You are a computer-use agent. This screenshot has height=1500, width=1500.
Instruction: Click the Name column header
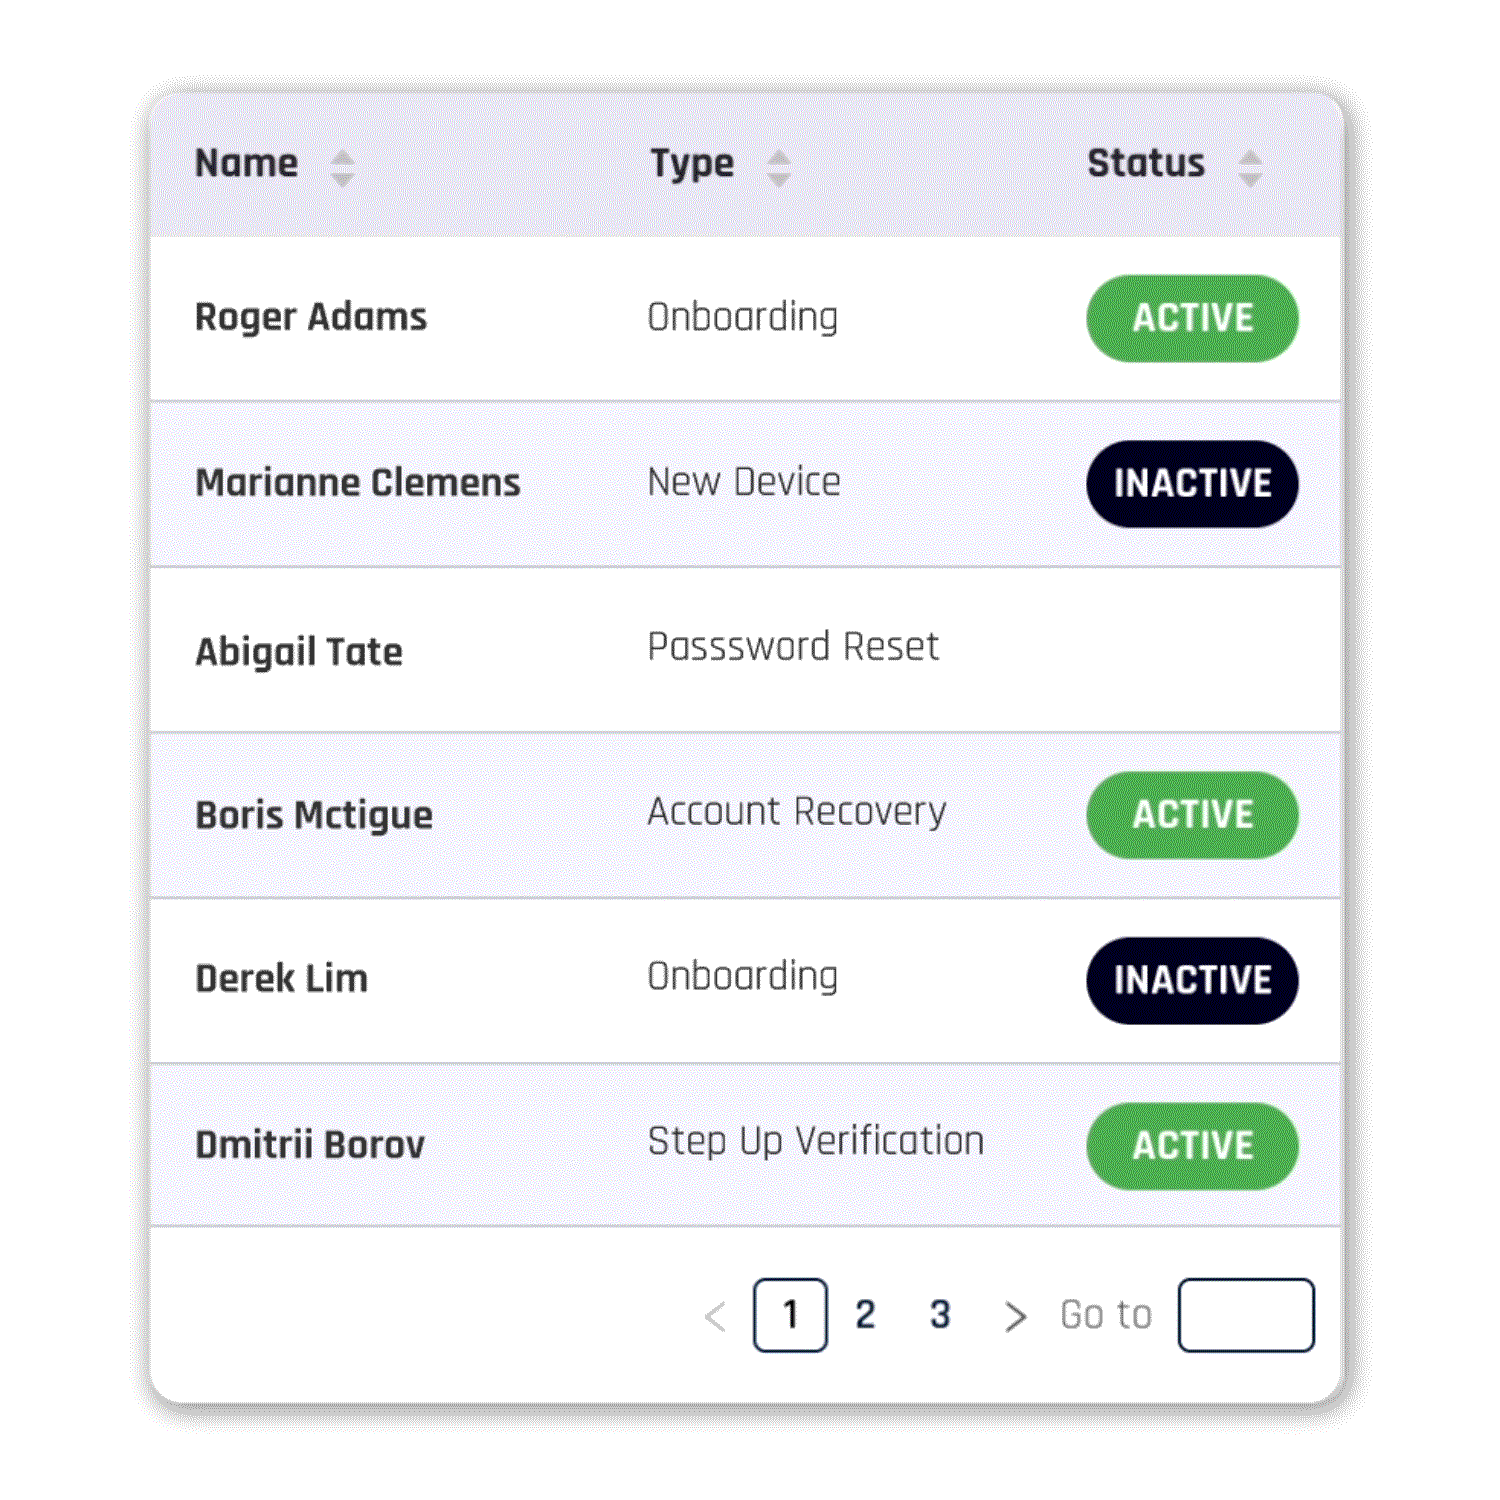pos(246,163)
